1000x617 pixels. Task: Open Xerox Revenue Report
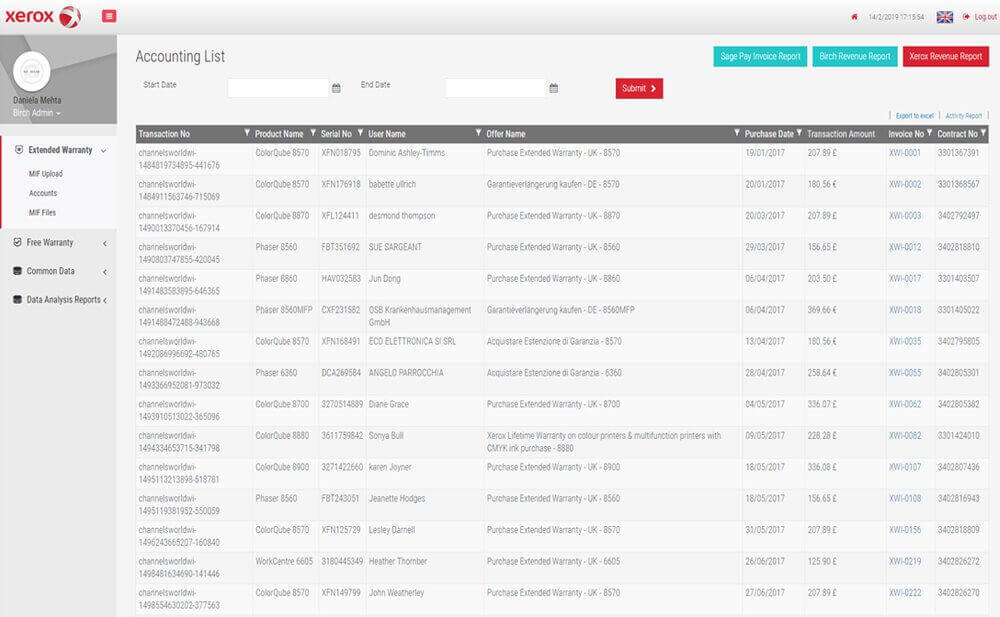[x=946, y=56]
